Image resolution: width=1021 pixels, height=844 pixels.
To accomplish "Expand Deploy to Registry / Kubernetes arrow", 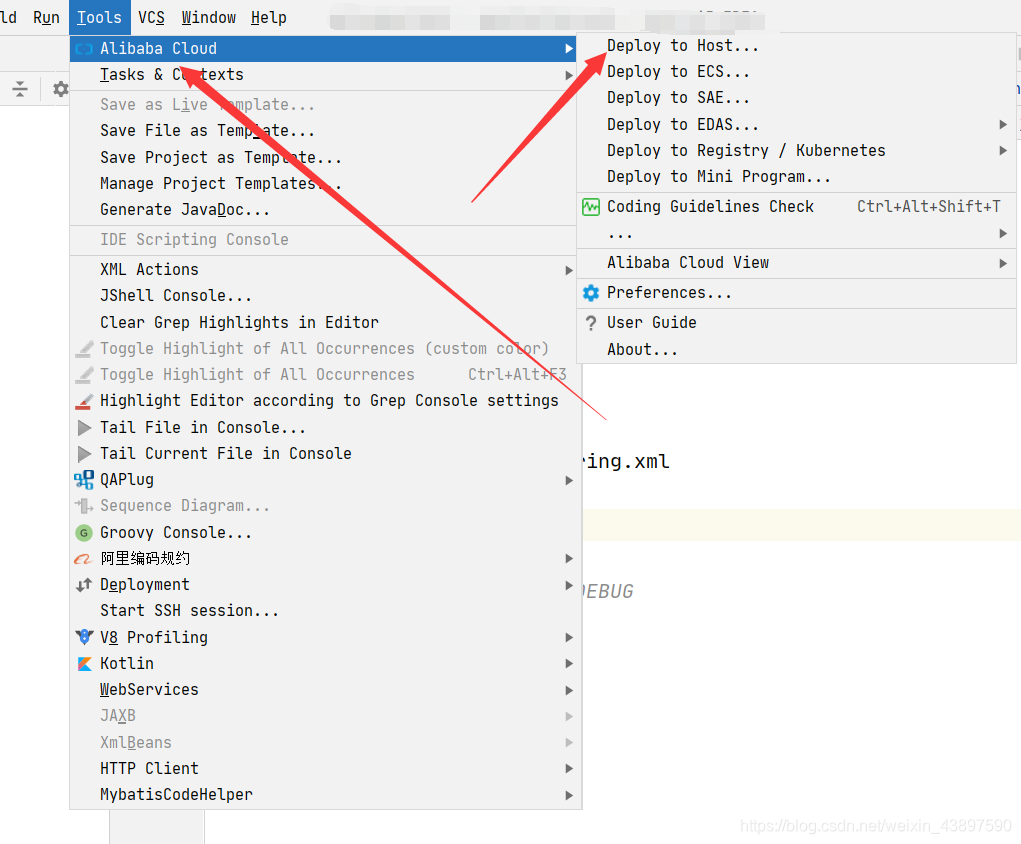I will [1003, 150].
